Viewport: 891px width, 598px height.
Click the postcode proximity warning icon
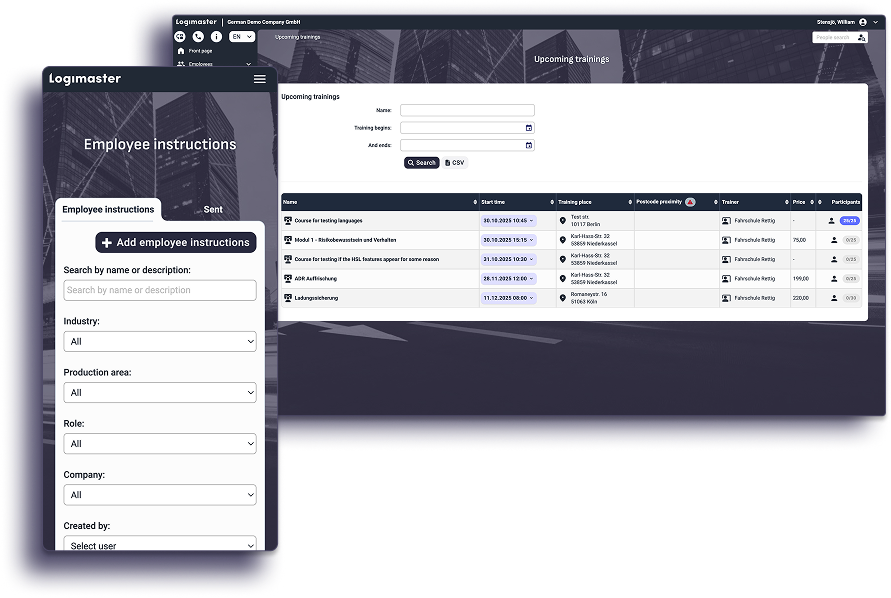coord(690,202)
